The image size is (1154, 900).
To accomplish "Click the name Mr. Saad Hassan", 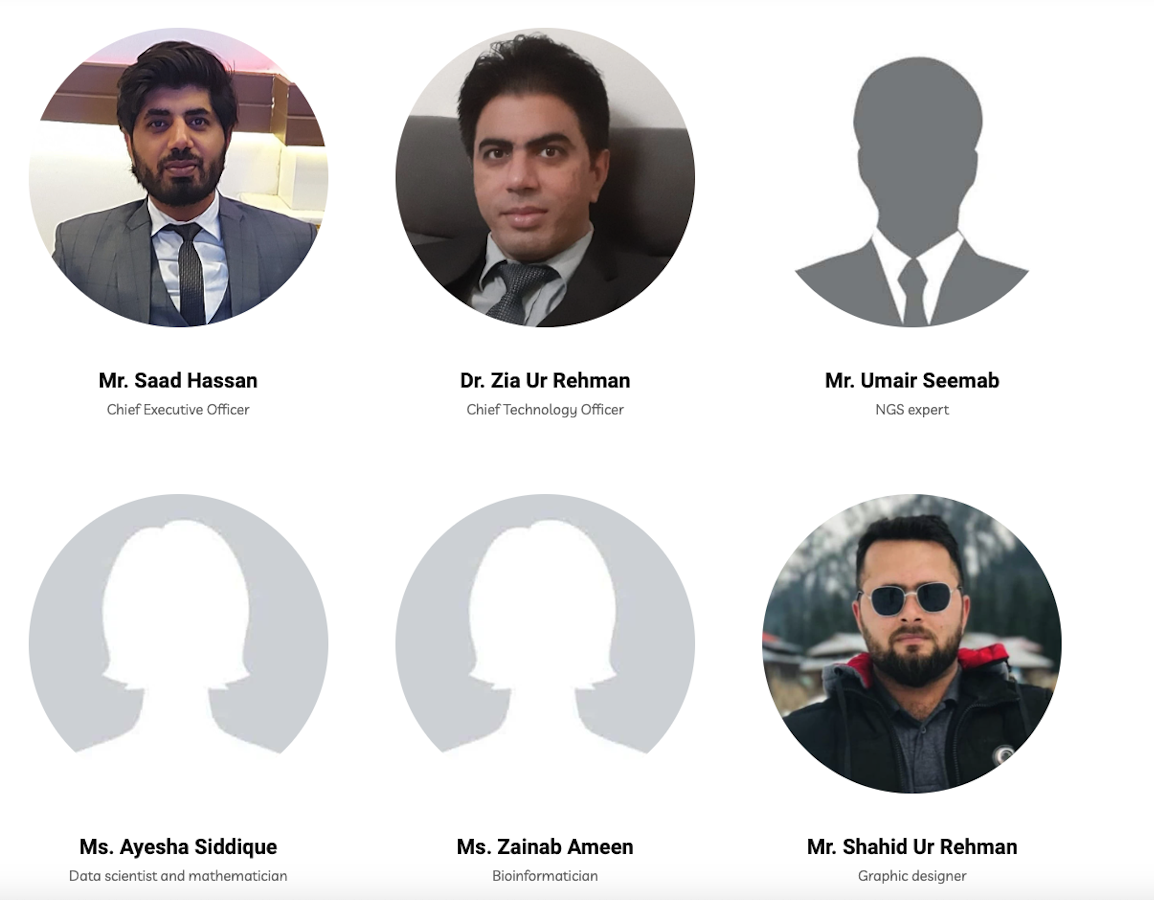I will [x=178, y=380].
